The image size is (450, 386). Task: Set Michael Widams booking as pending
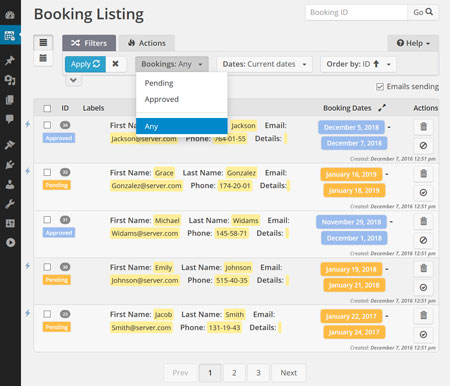[423, 240]
